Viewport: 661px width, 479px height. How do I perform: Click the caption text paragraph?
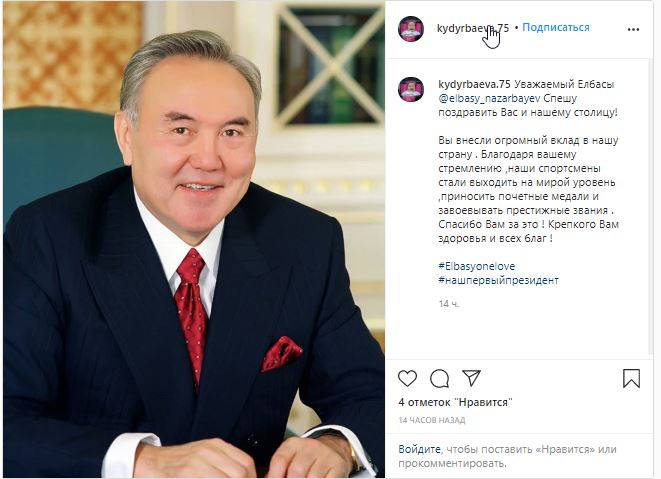point(528,189)
